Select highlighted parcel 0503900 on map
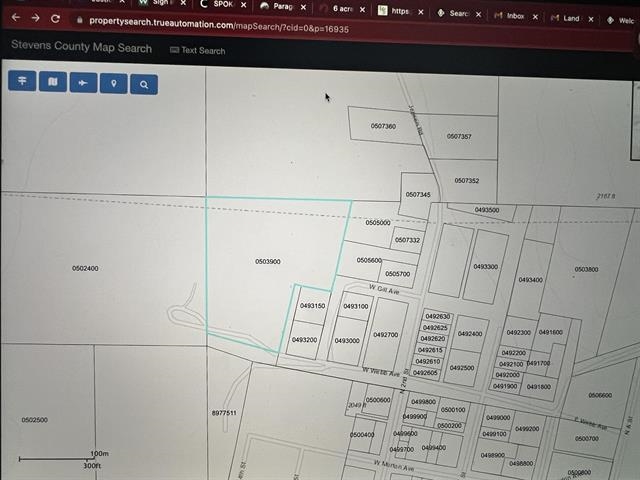 click(267, 262)
